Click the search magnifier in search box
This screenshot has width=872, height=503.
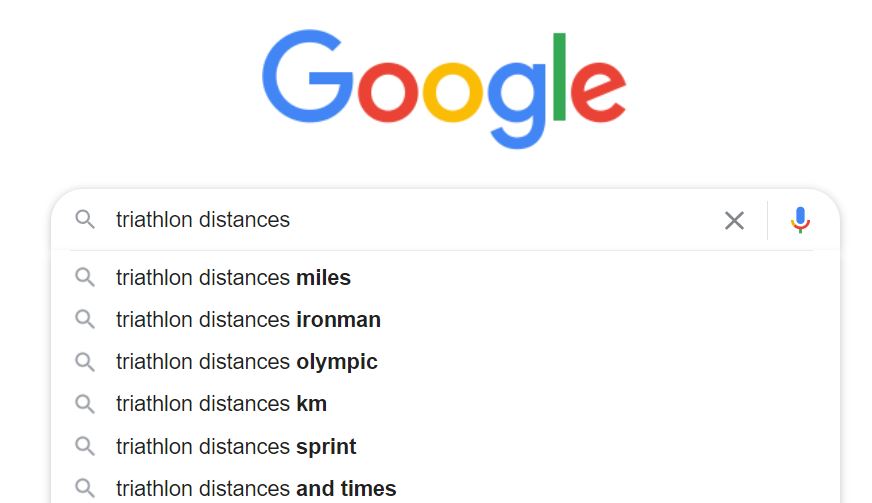85,219
